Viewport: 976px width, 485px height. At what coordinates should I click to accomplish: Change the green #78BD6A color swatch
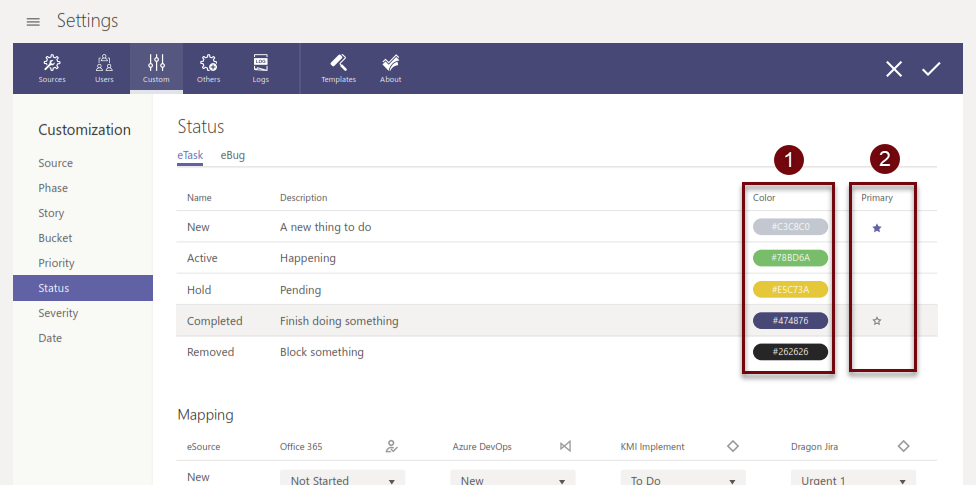pos(790,258)
